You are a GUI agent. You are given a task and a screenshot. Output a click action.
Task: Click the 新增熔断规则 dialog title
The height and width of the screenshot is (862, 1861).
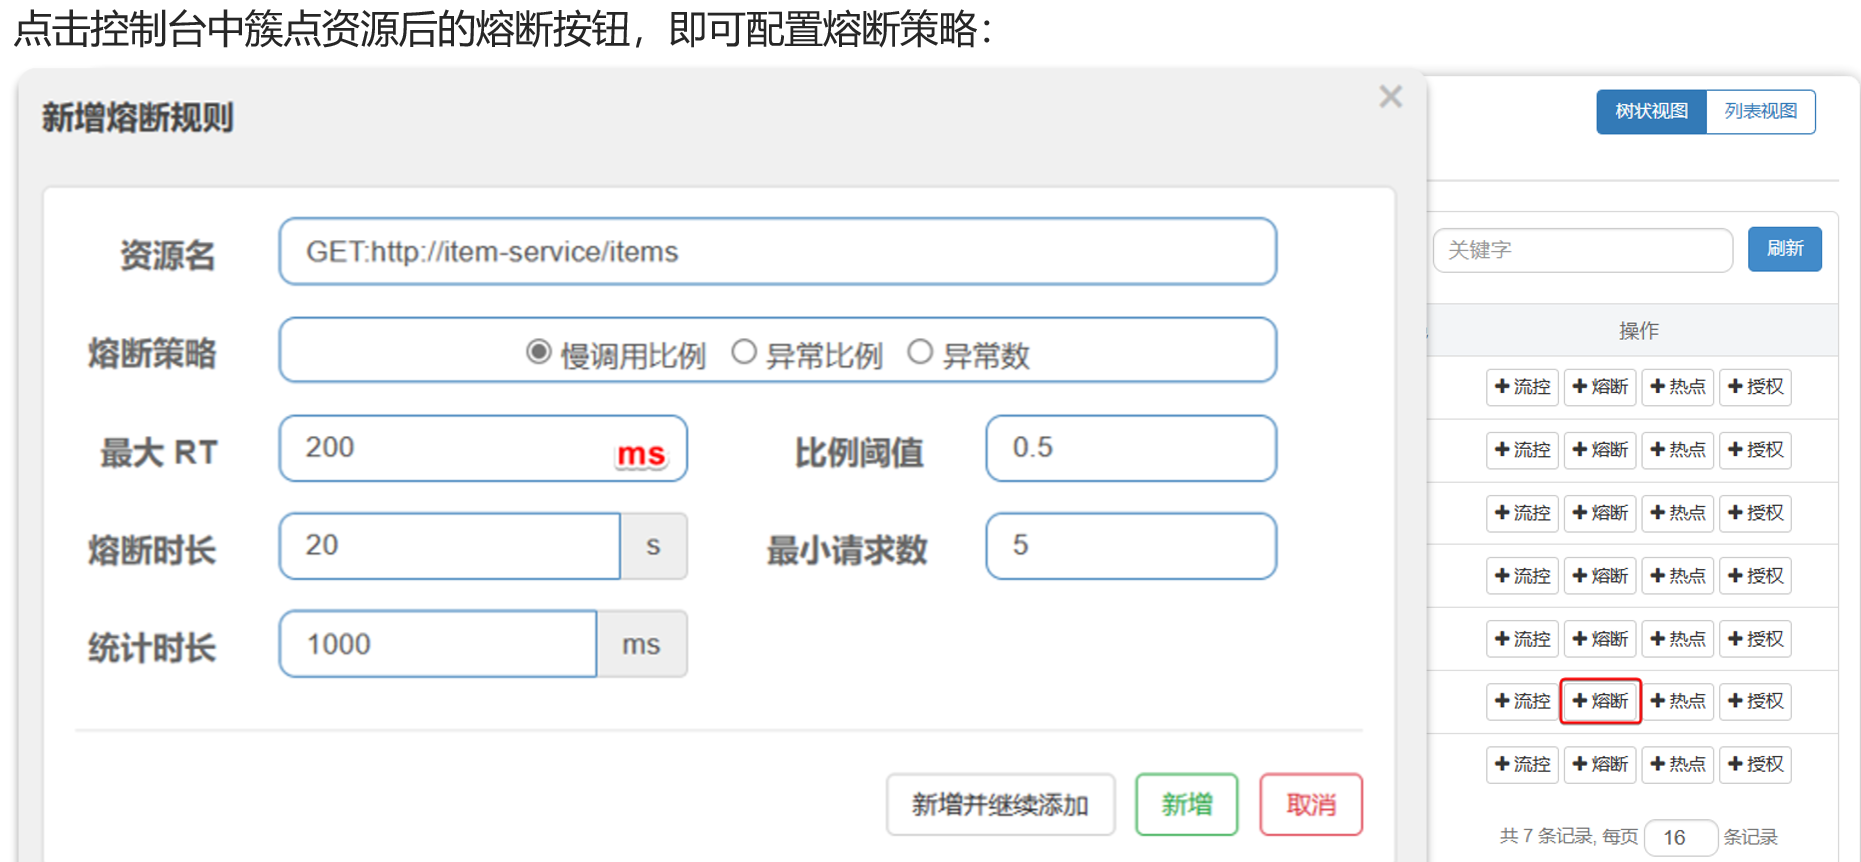pyautogui.click(x=138, y=118)
